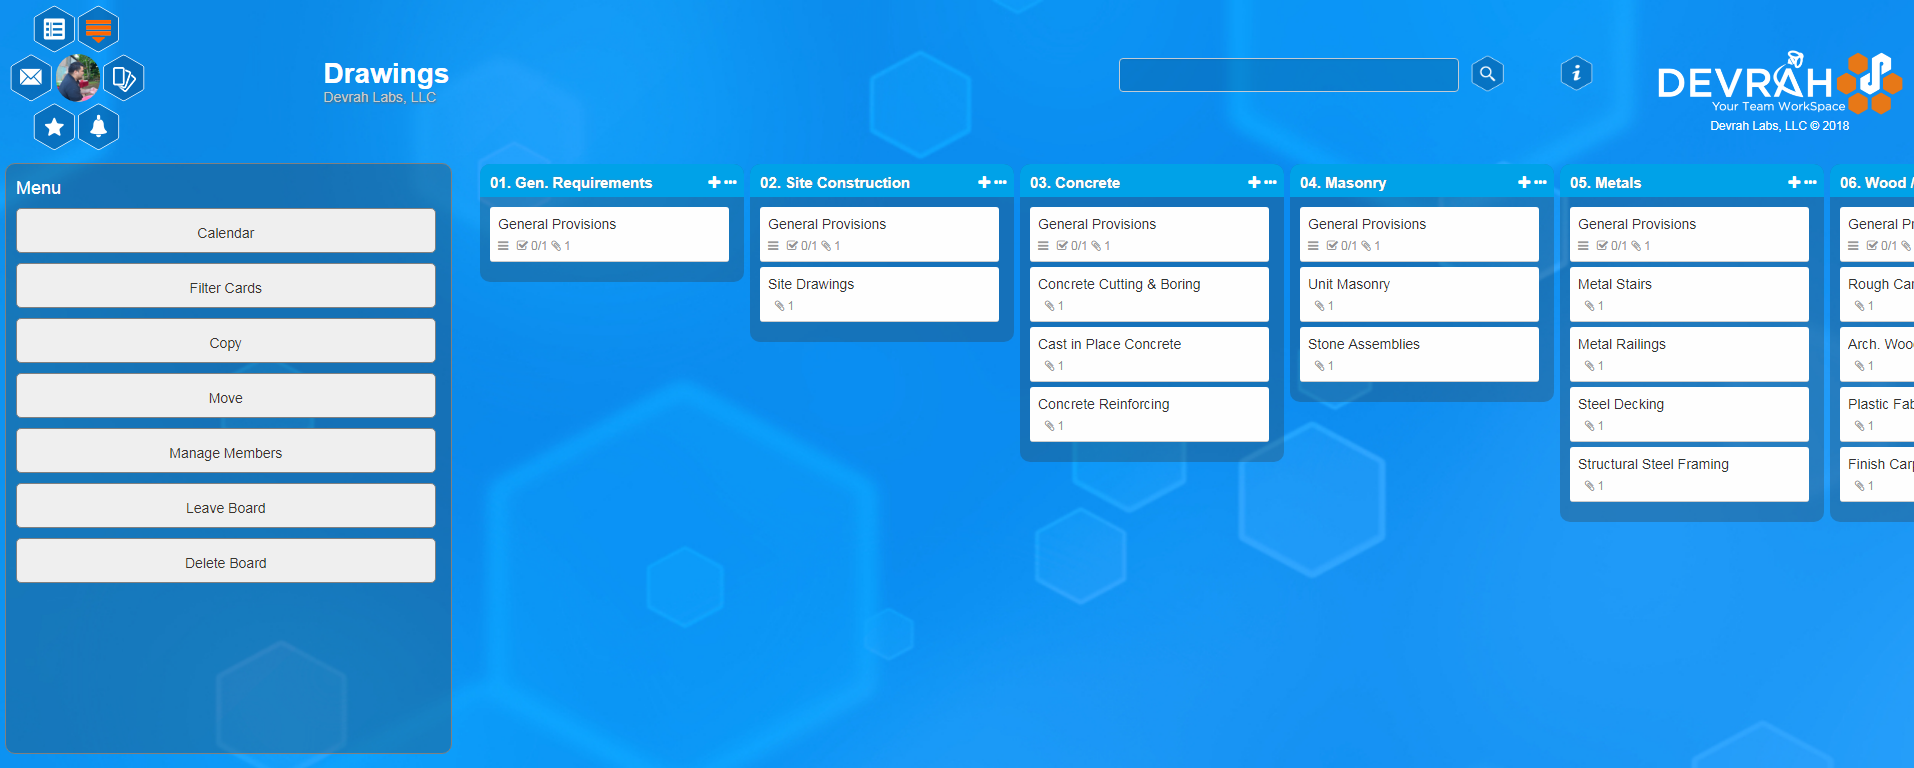Open Manage Members

pos(226,452)
